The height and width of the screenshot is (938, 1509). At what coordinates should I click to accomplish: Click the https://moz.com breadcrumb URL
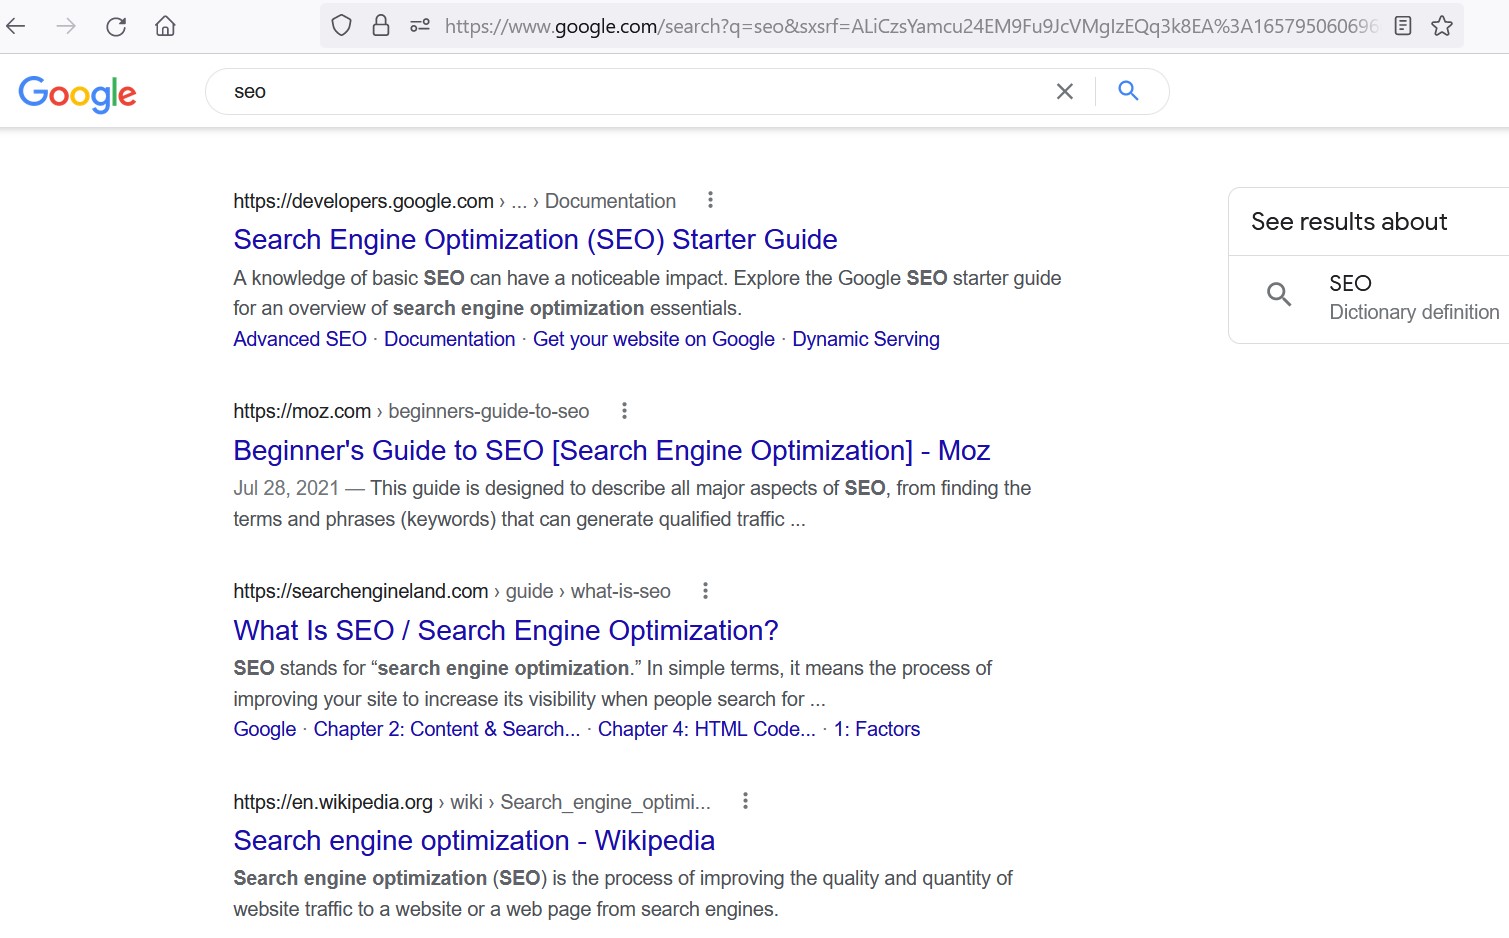[x=302, y=411]
